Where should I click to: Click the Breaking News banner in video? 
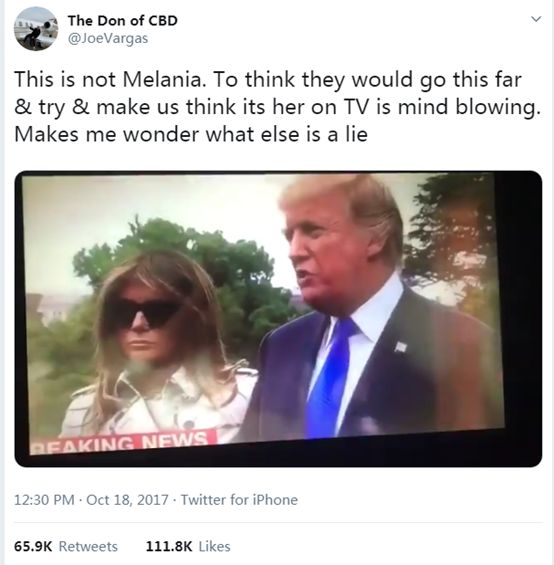(x=123, y=442)
